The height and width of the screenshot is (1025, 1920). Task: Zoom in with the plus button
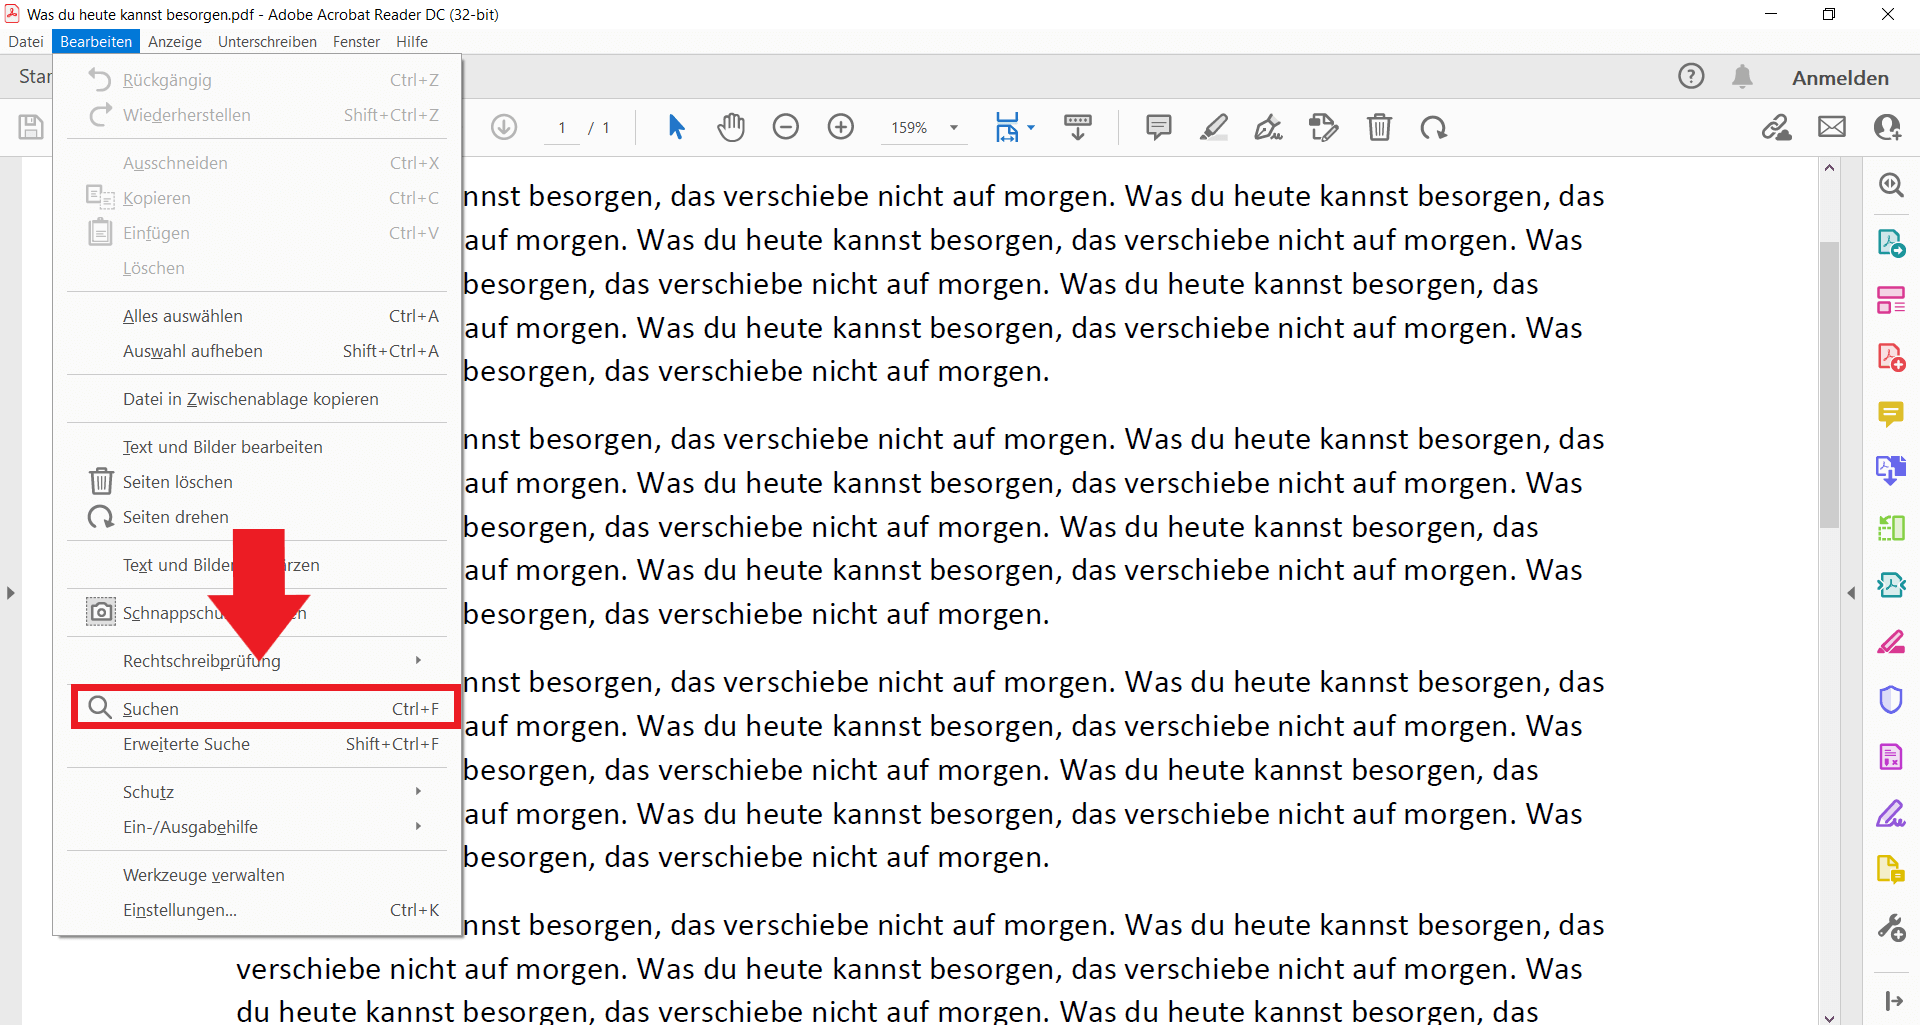point(841,127)
